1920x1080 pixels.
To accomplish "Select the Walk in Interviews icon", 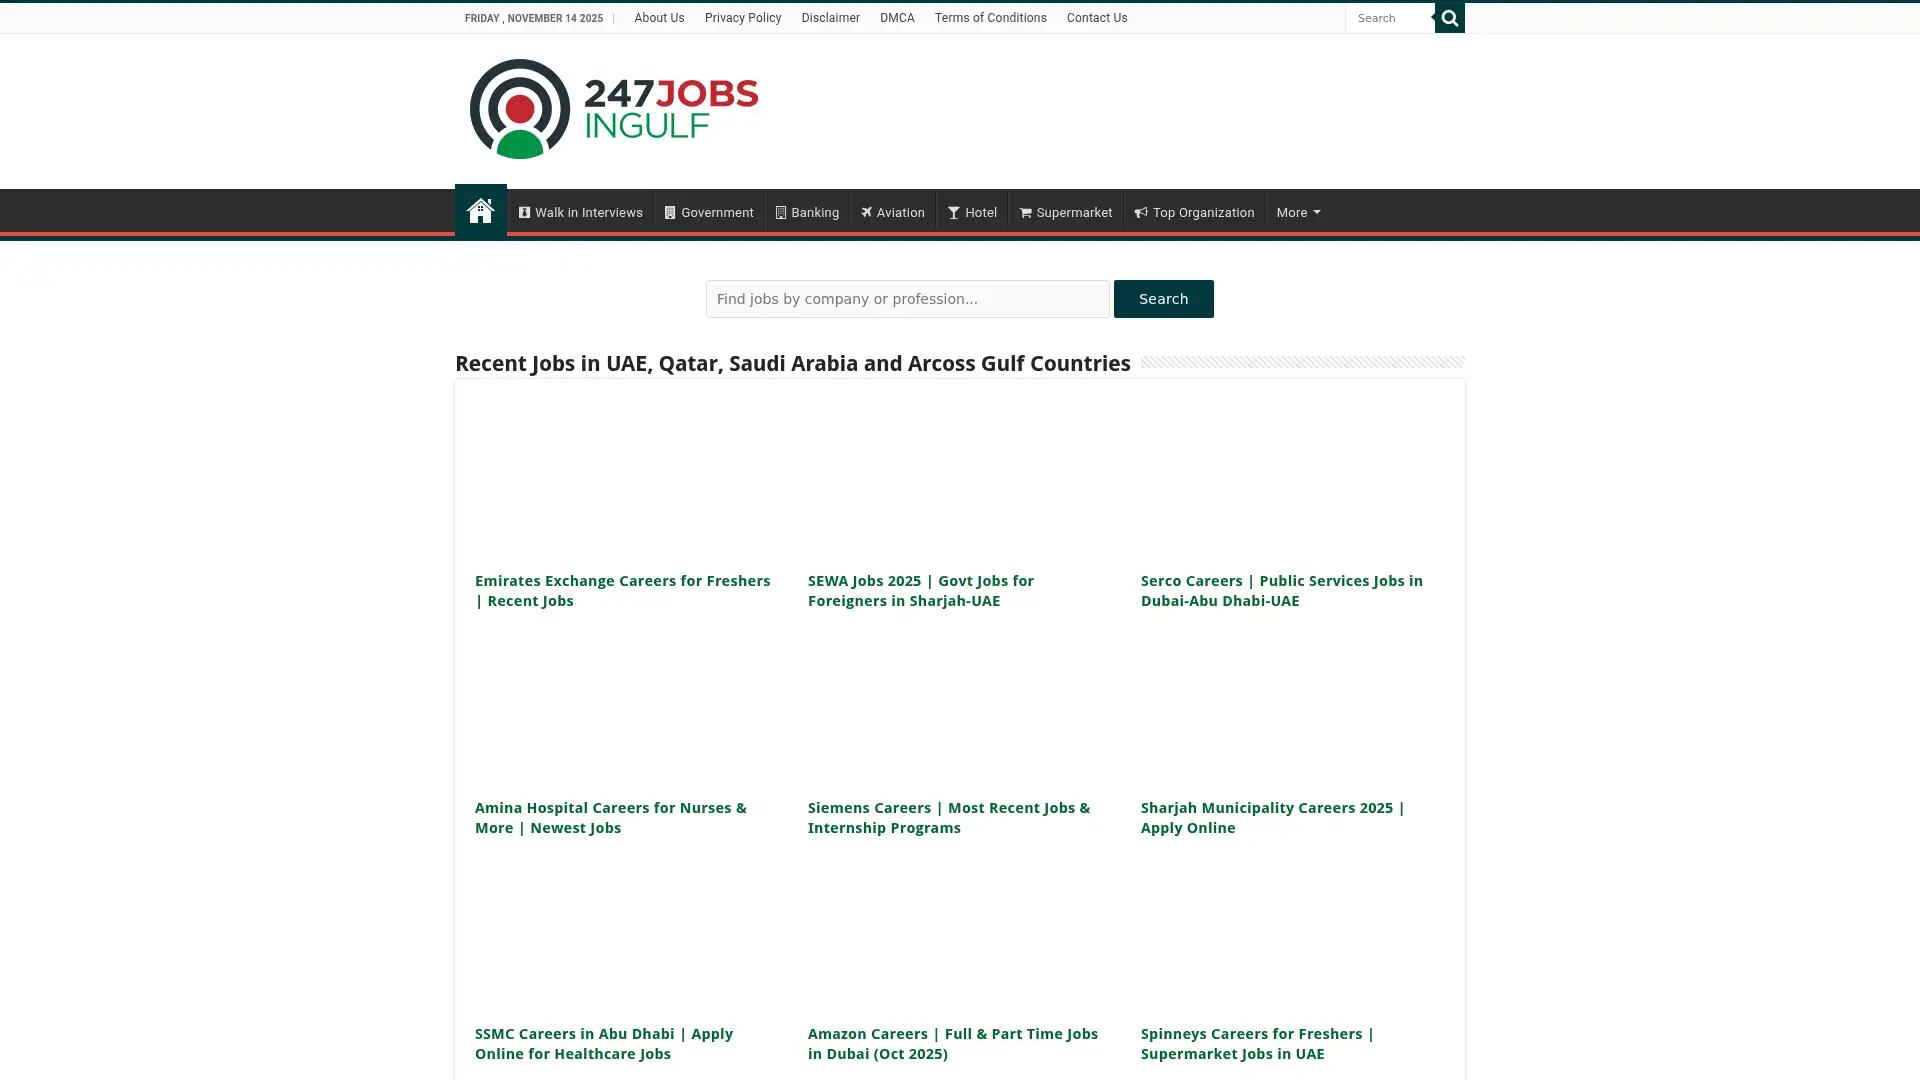I will [526, 212].
